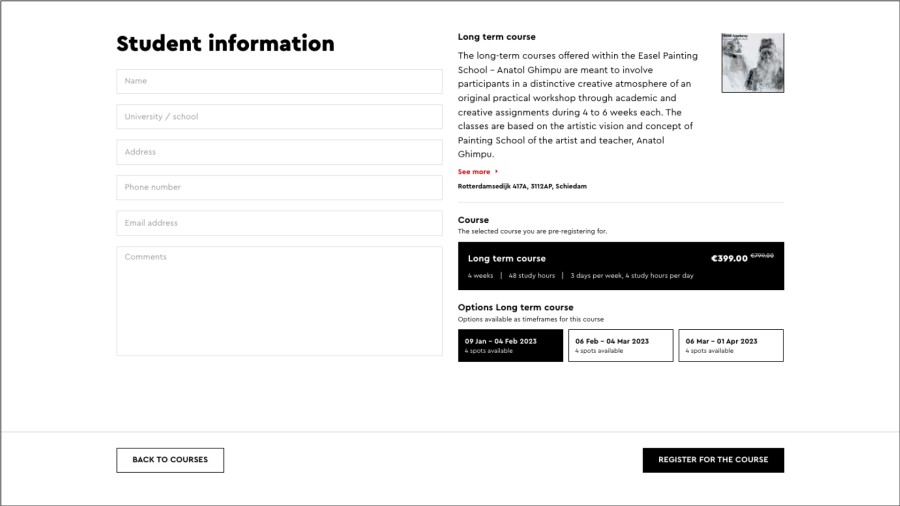Pick the 06 Mar – 01 Apr 2023 timeframe
Screen dimensions: 900x506
pyautogui.click(x=730, y=345)
